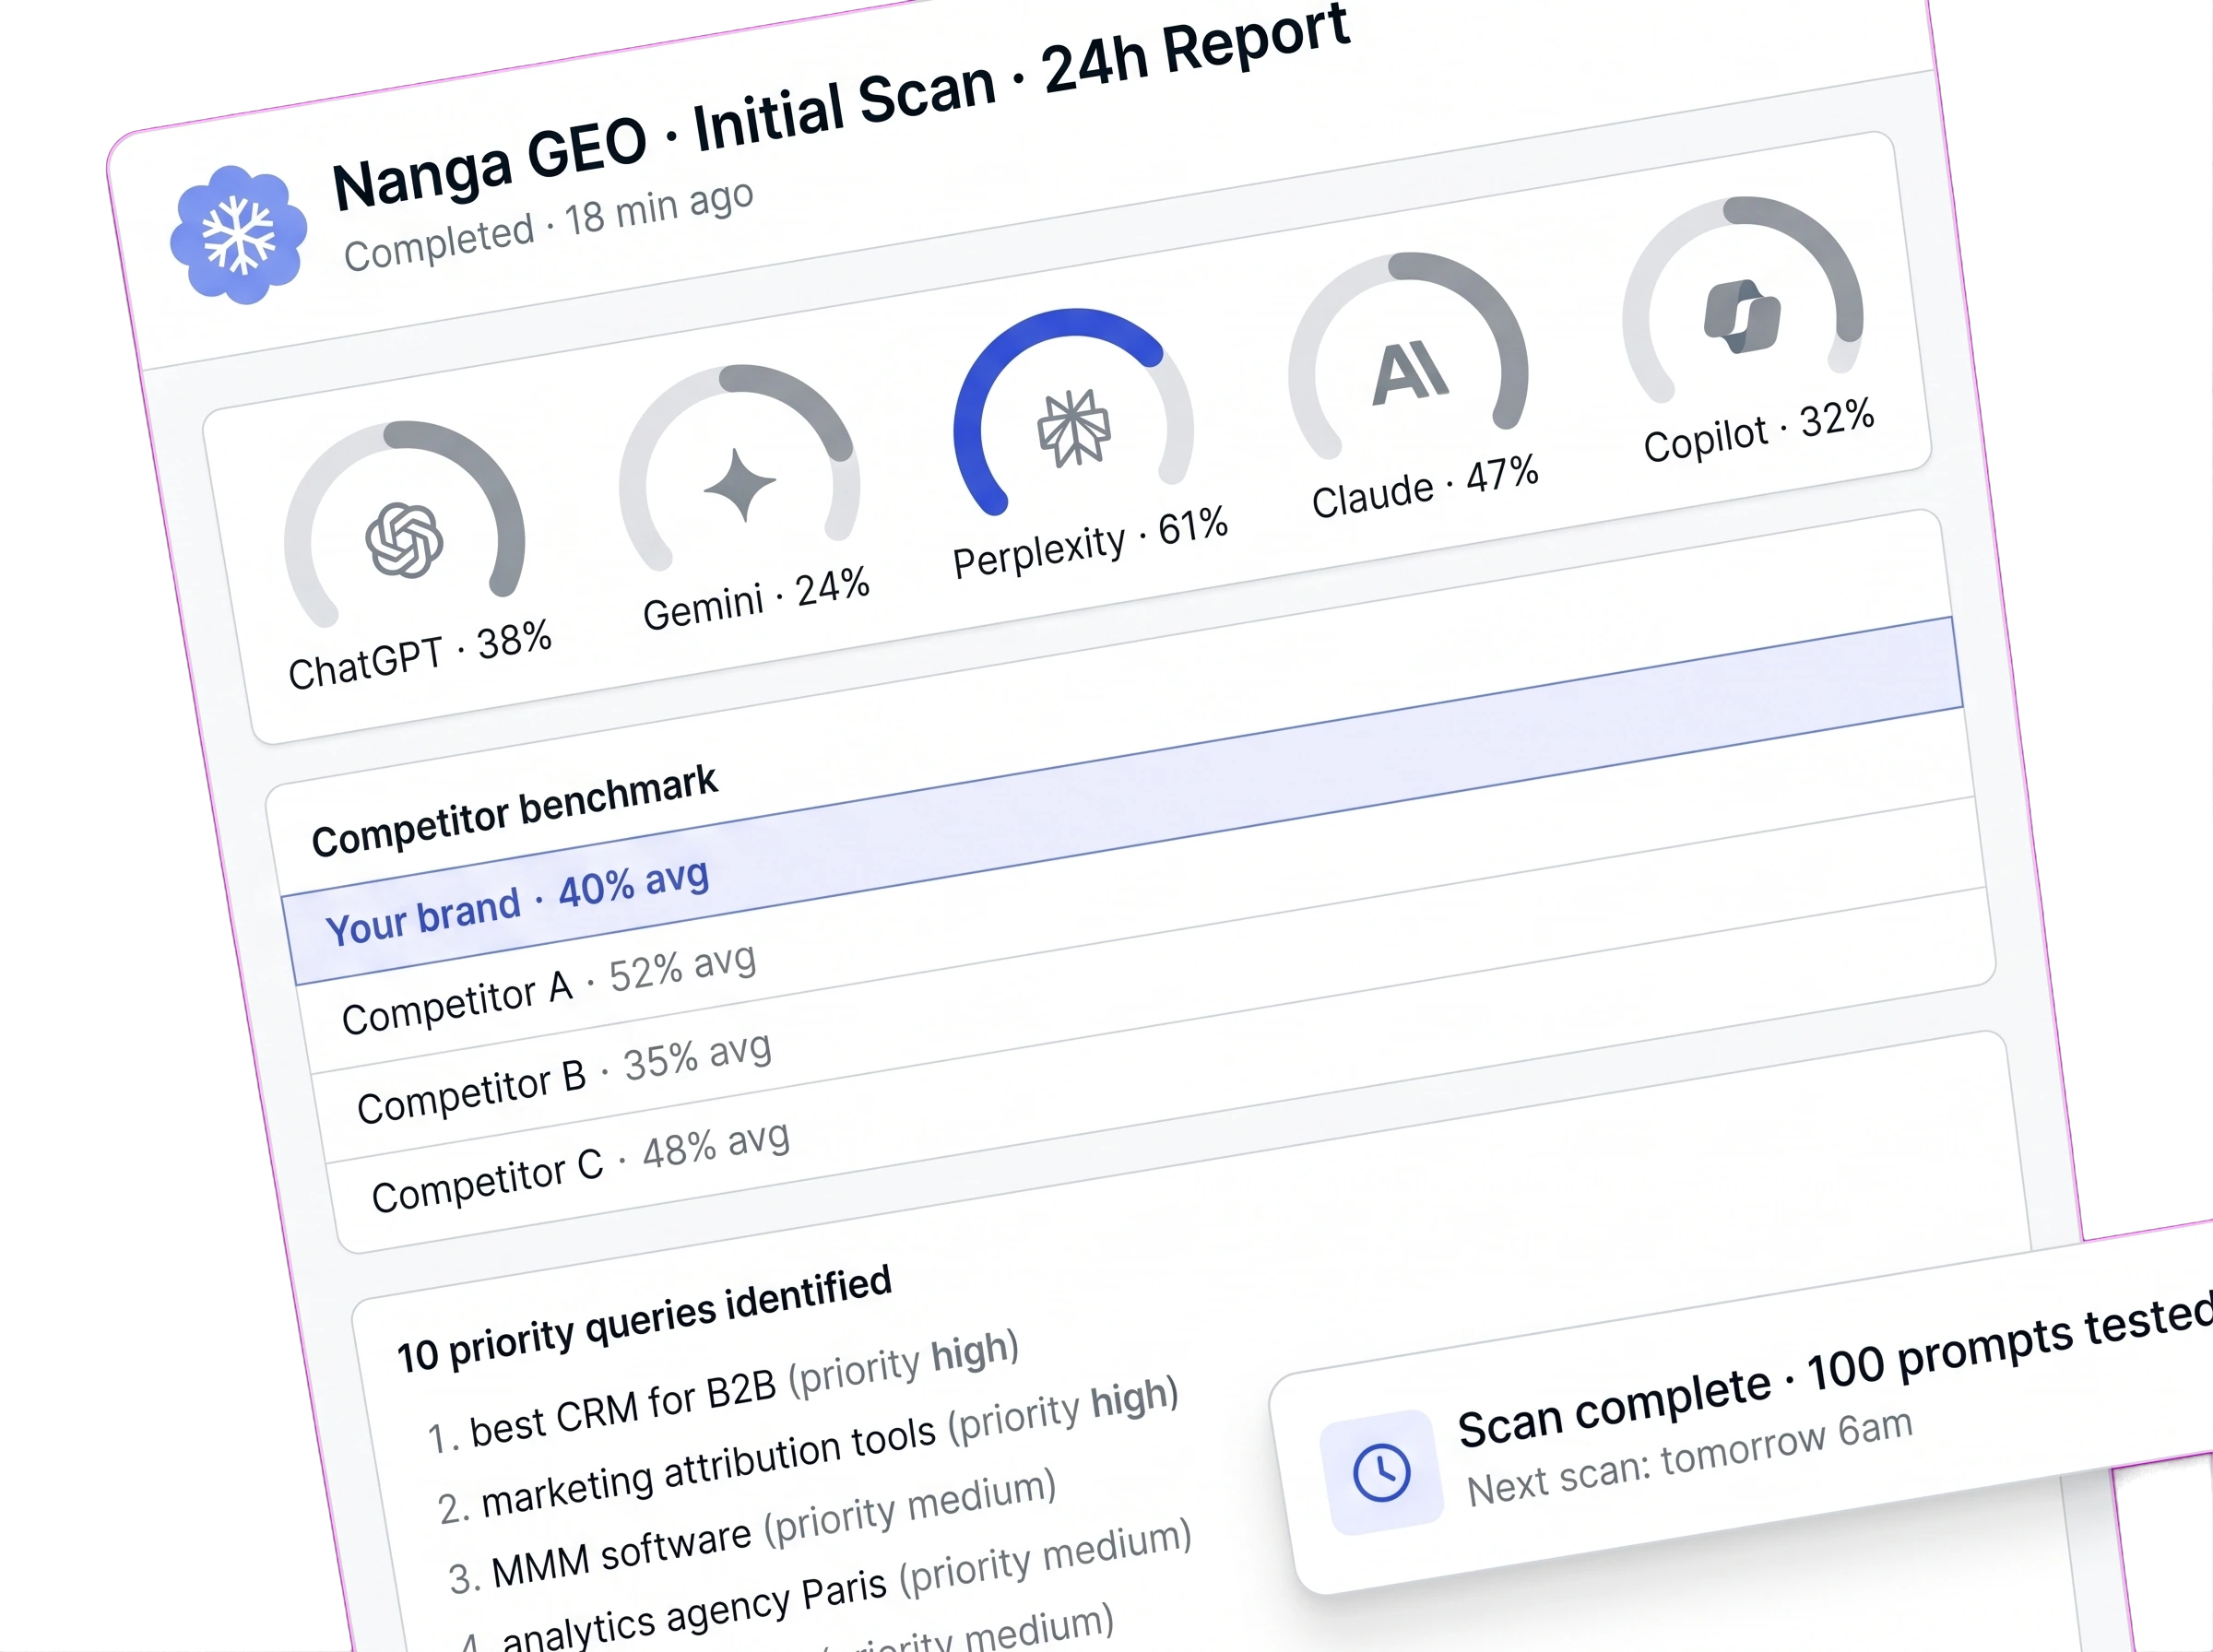Click the Completed · 18 min ago status
Image resolution: width=2213 pixels, height=1652 pixels.
point(548,226)
